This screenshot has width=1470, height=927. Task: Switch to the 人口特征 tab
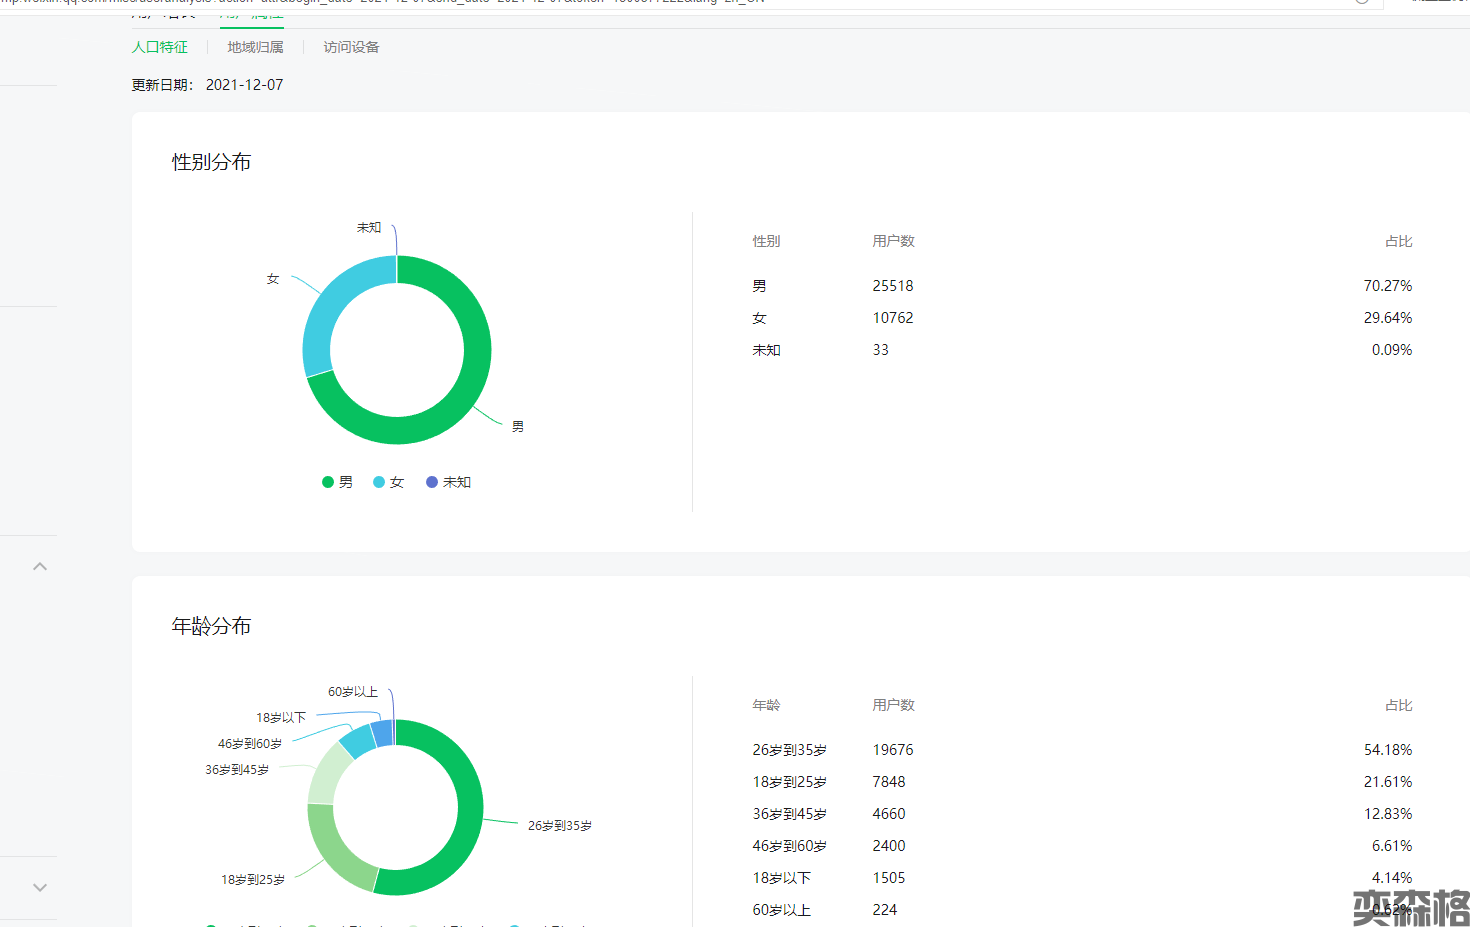click(160, 47)
